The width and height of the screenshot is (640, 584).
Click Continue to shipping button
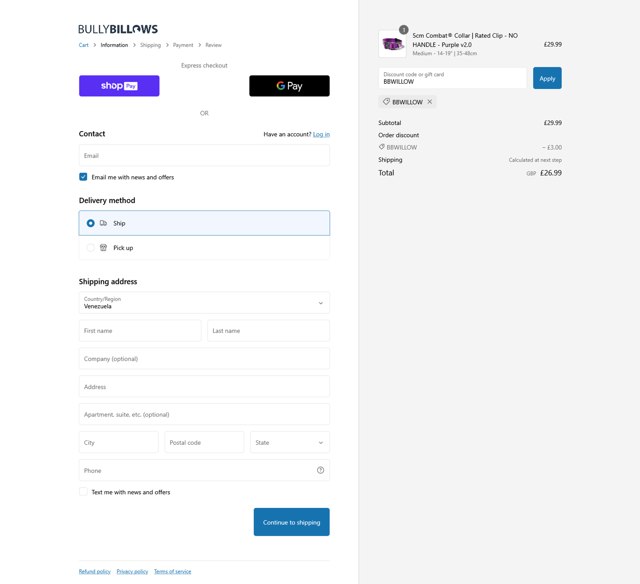[291, 522]
